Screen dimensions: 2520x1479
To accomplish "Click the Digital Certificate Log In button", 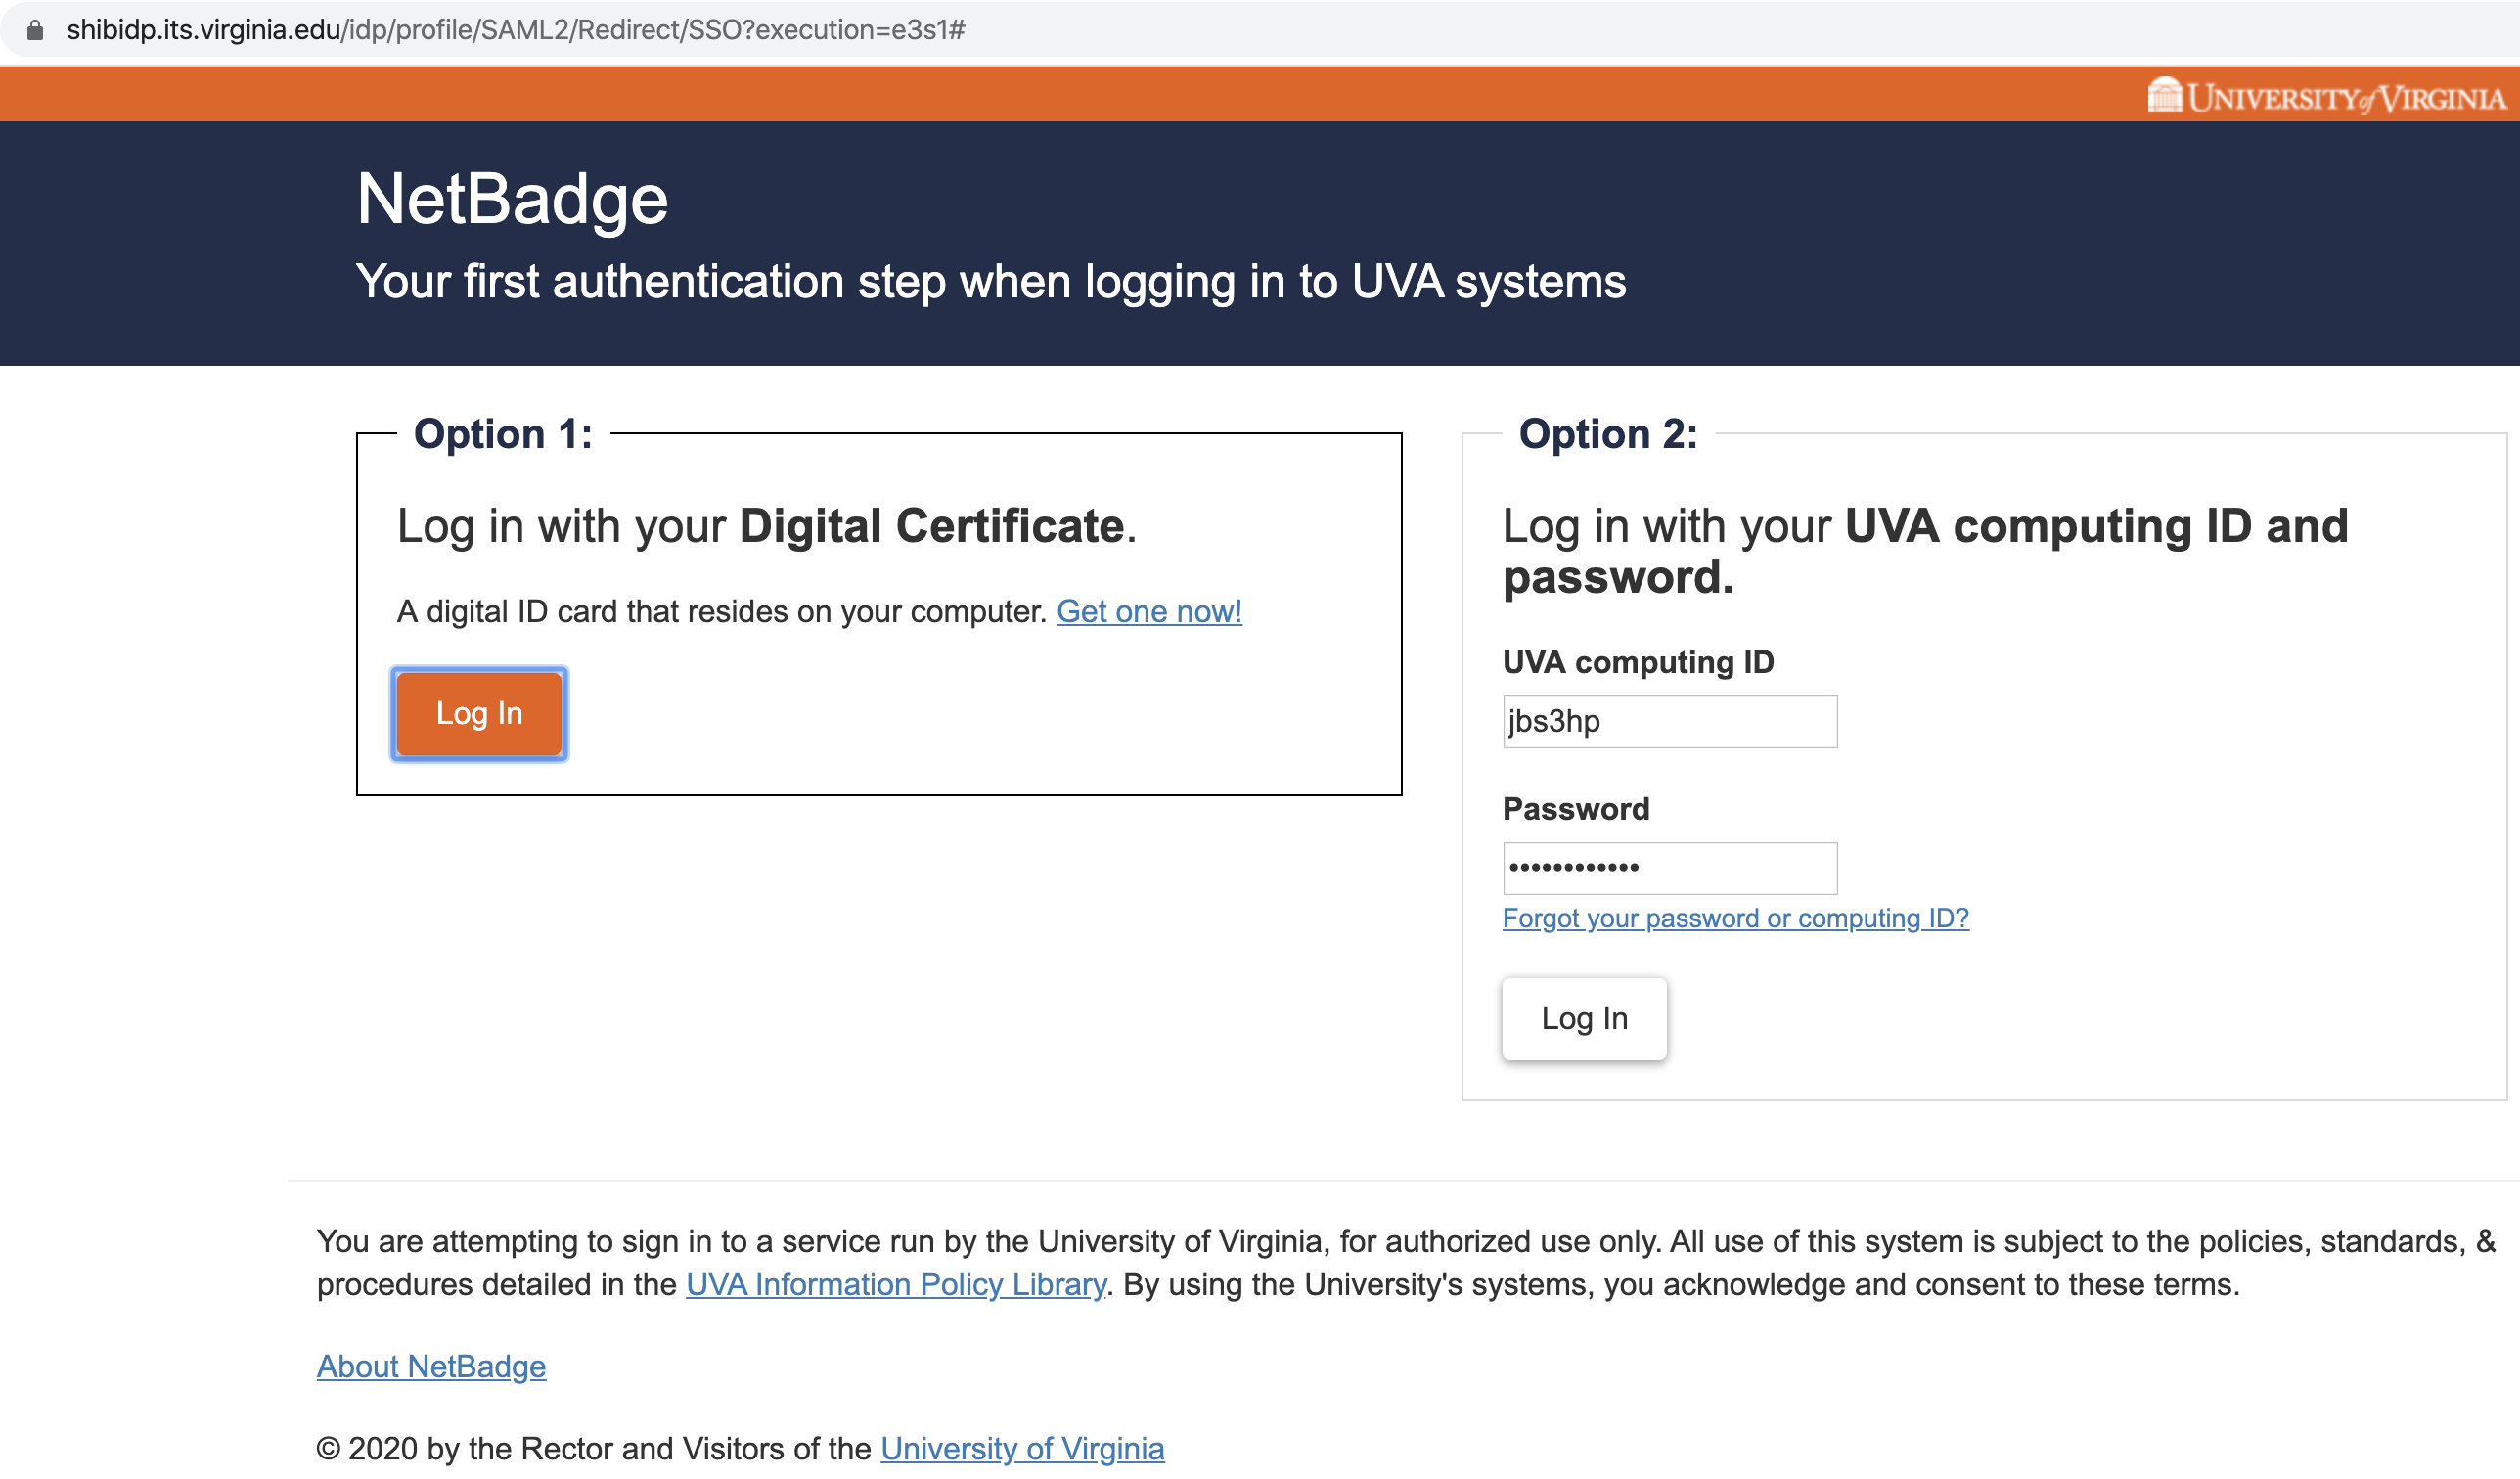I will [479, 713].
